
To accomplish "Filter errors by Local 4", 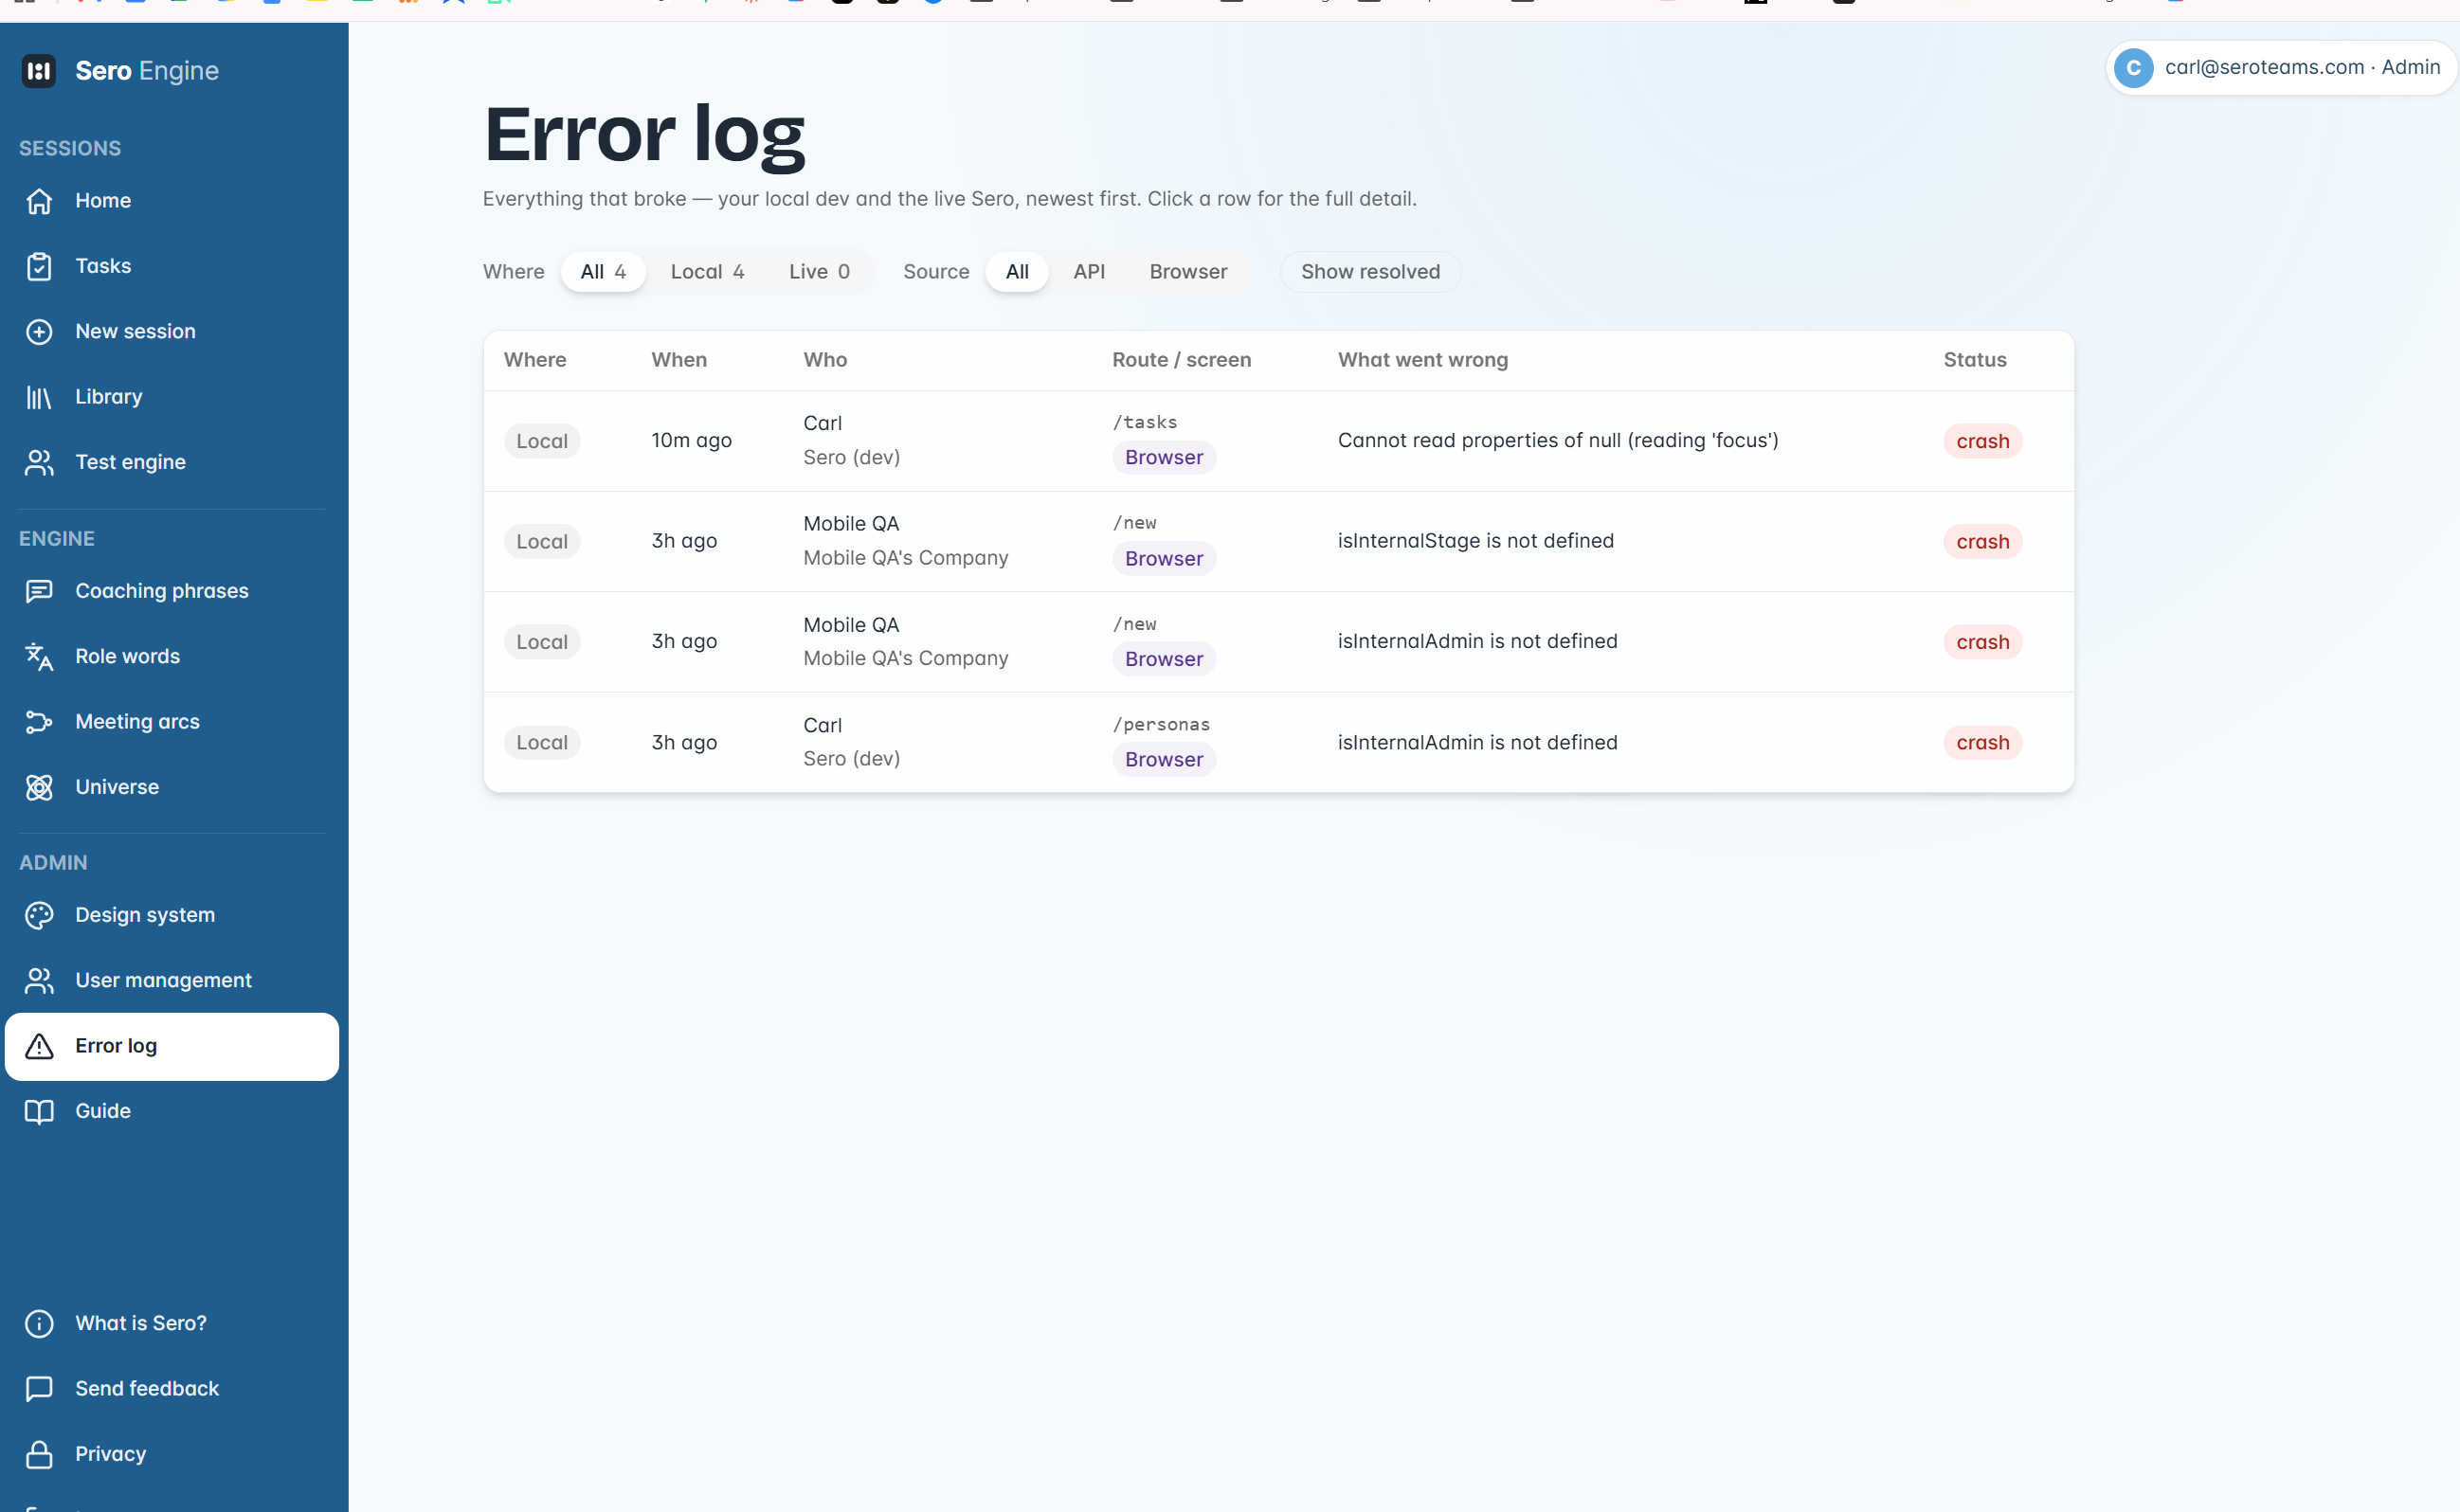I will coord(707,272).
